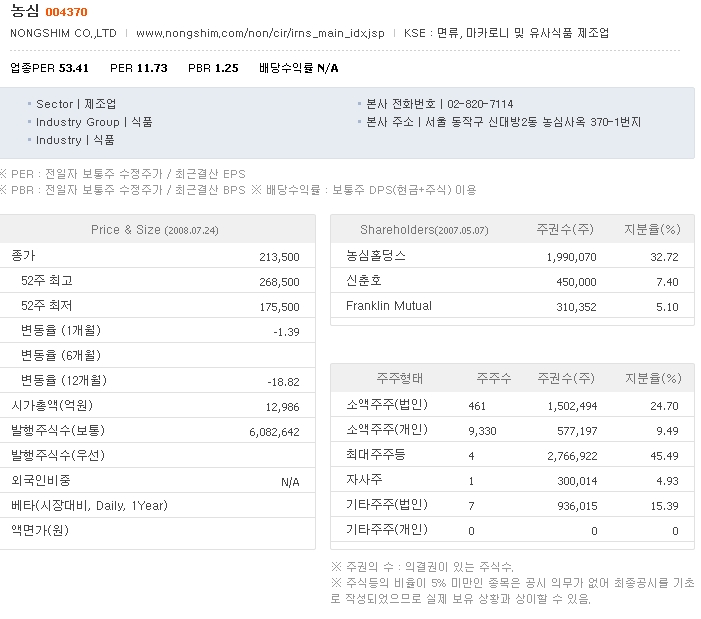Click the PER calculation footnote line
This screenshot has height=619, width=701.
point(123,174)
